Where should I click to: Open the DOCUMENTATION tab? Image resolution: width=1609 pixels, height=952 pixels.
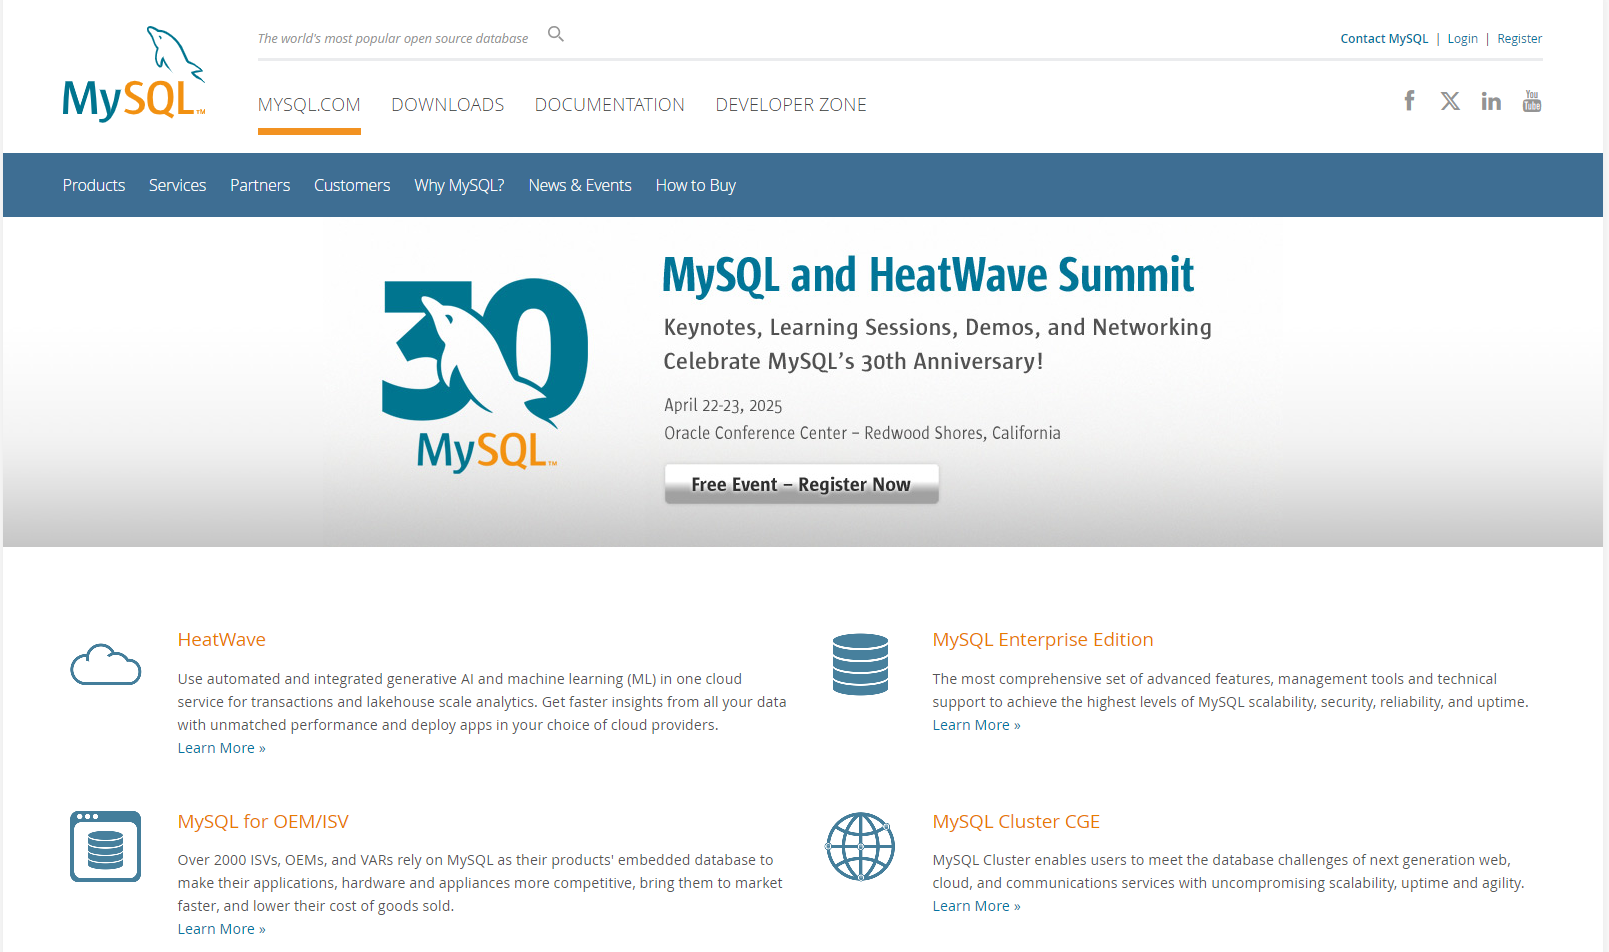610,105
